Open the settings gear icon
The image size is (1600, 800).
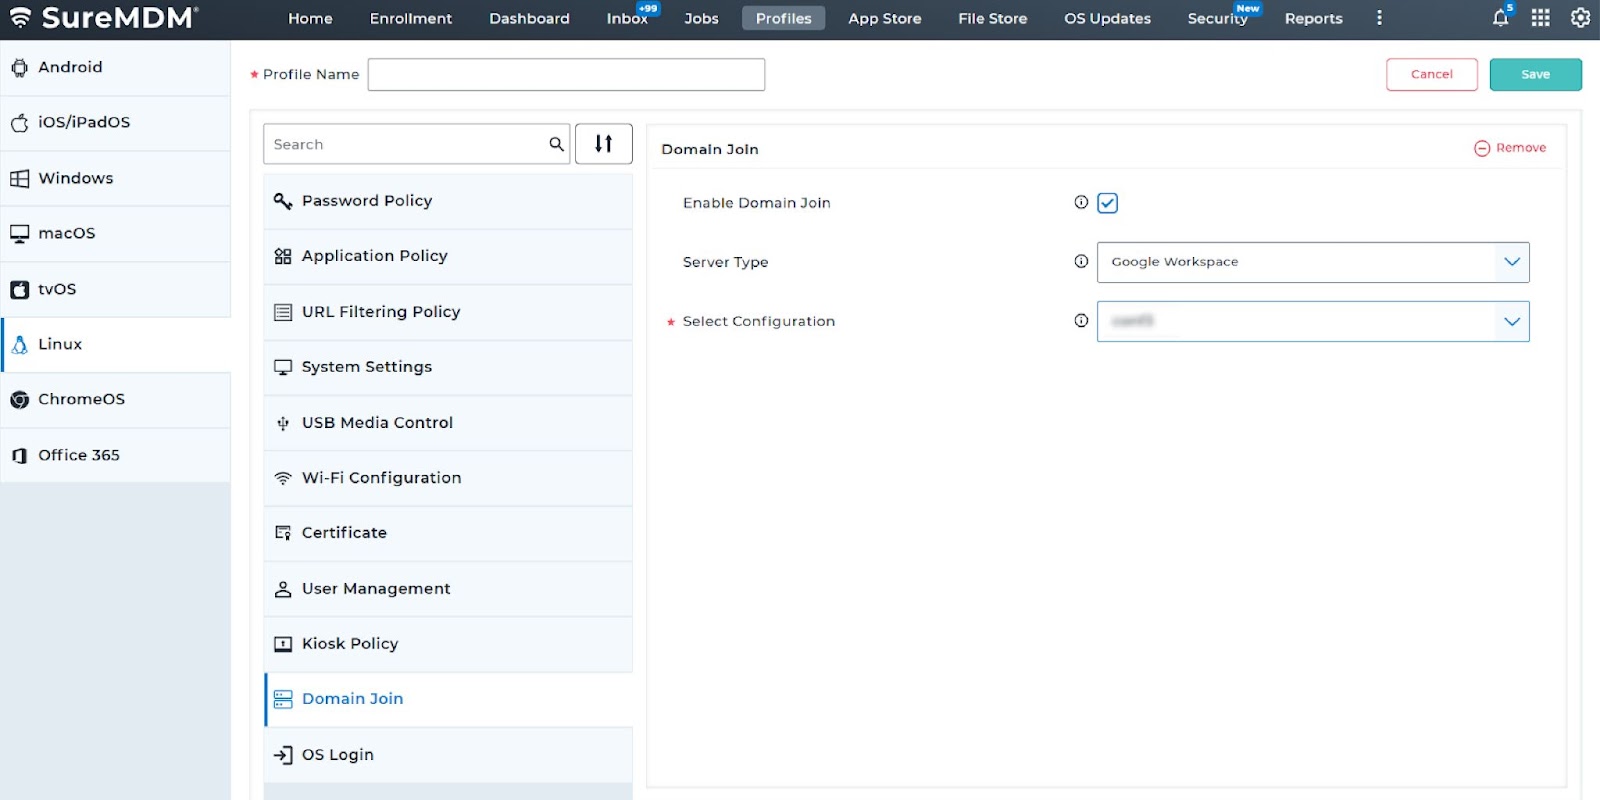(1580, 18)
